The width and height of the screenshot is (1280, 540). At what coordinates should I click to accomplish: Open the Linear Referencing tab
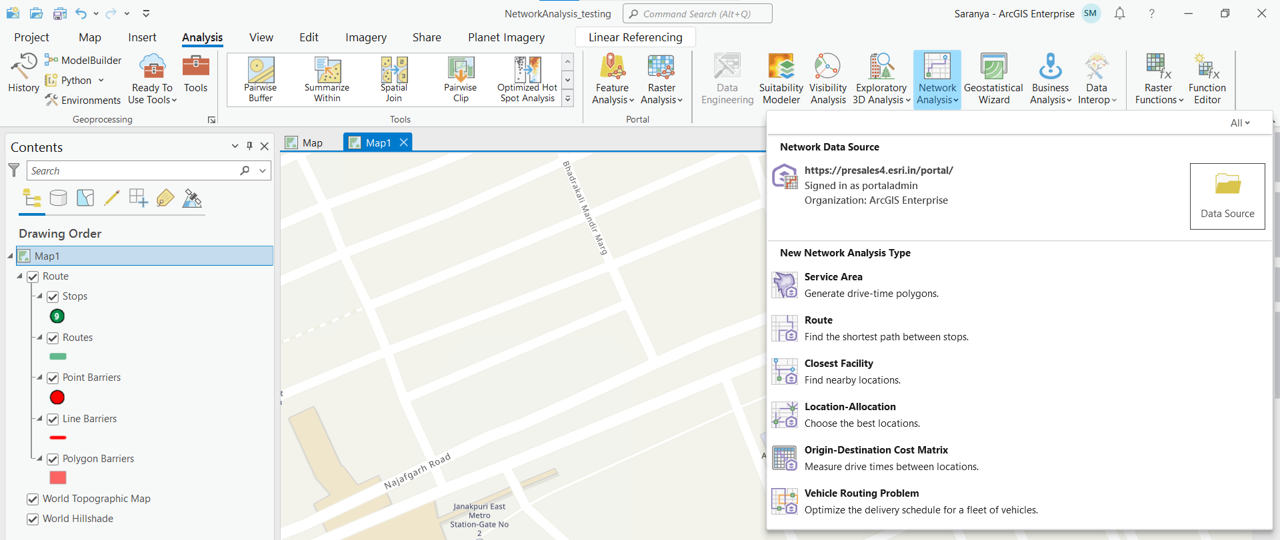636,37
